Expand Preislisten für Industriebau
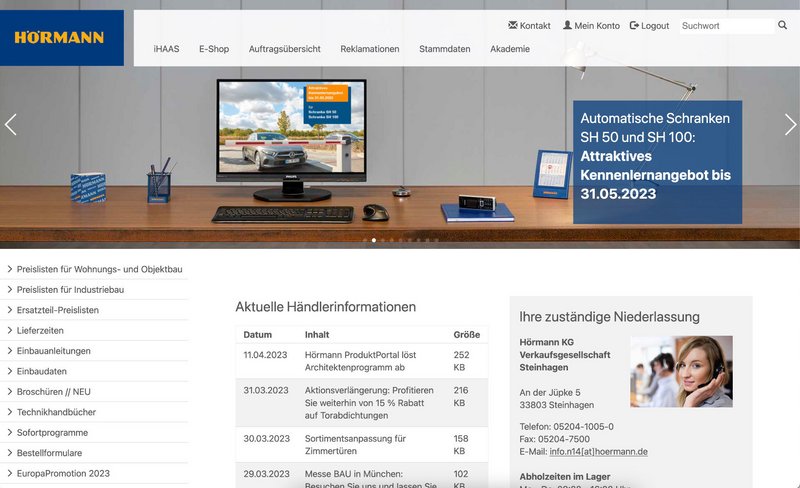The height and width of the screenshot is (488, 800). coord(95,289)
